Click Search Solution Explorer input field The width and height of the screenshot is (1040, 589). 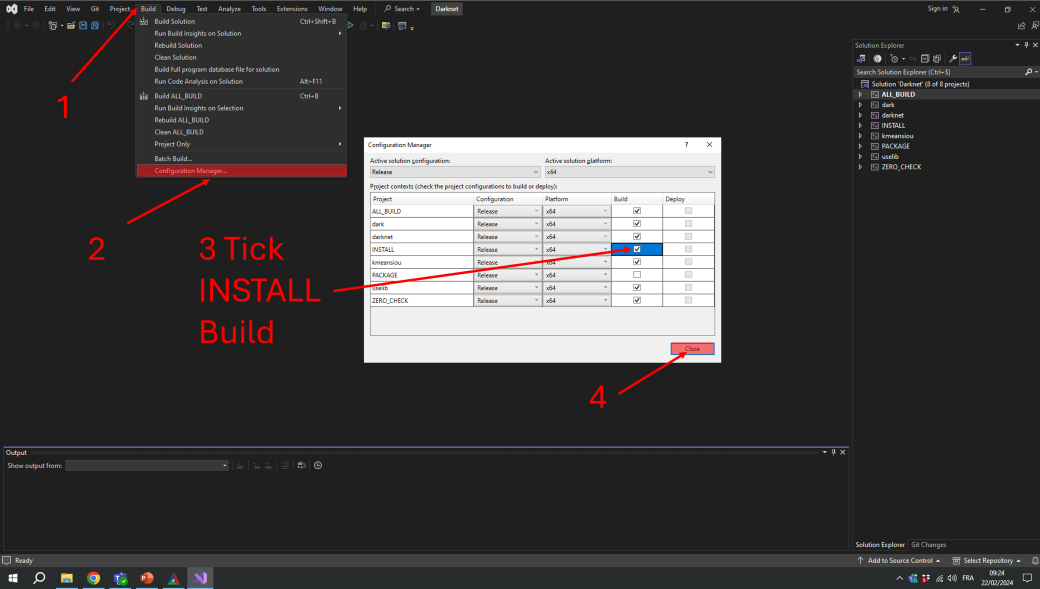[x=939, y=72]
